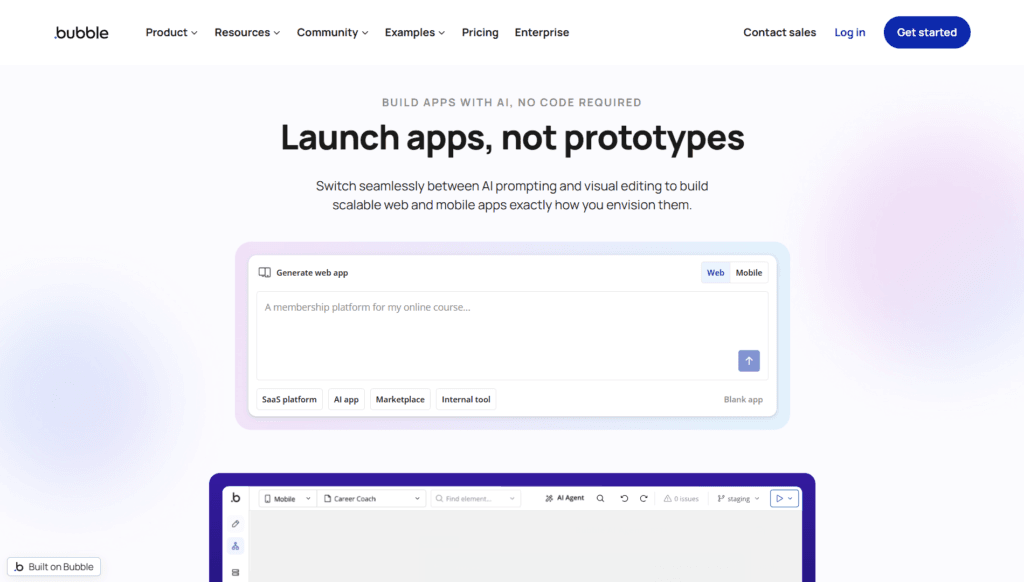Follow the Log in link
Image resolution: width=1024 pixels, height=582 pixels.
coord(850,32)
